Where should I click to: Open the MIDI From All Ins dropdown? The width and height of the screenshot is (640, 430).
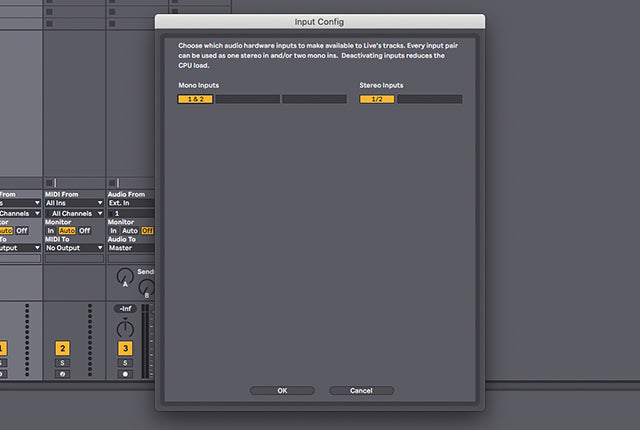pyautogui.click(x=74, y=203)
